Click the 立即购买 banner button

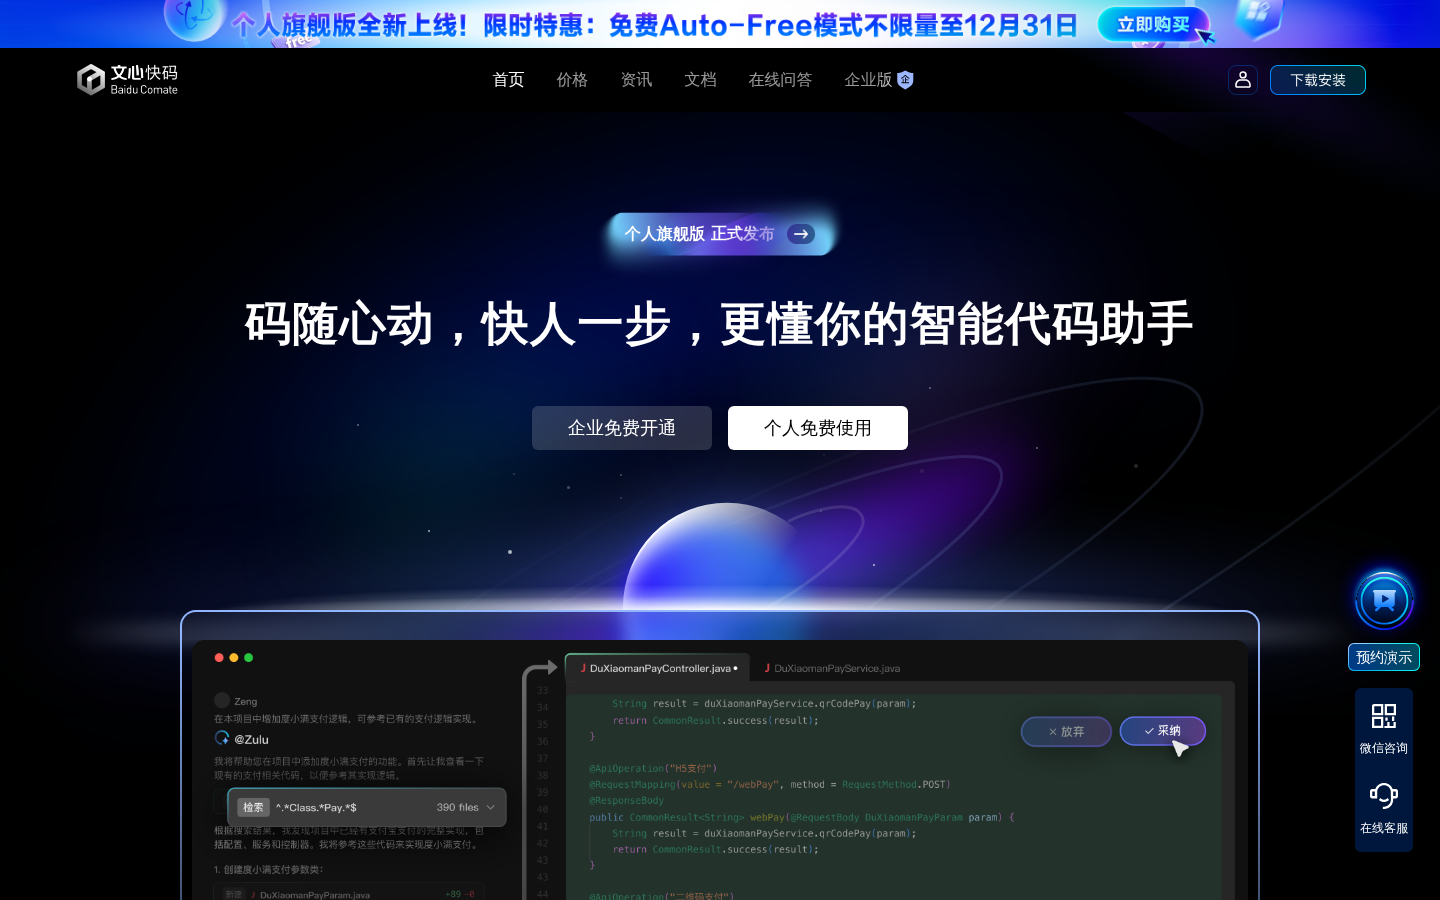pos(1153,25)
